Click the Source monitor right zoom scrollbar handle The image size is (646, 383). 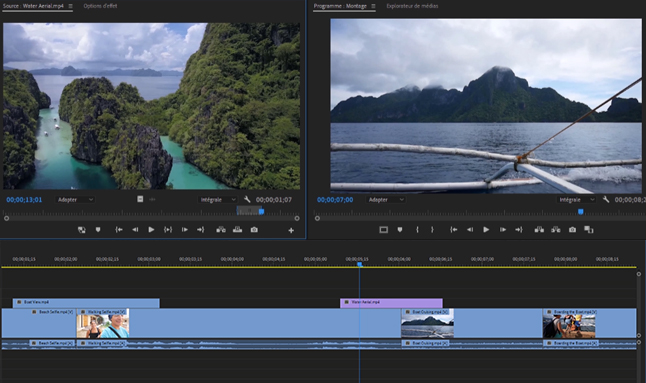(x=297, y=218)
